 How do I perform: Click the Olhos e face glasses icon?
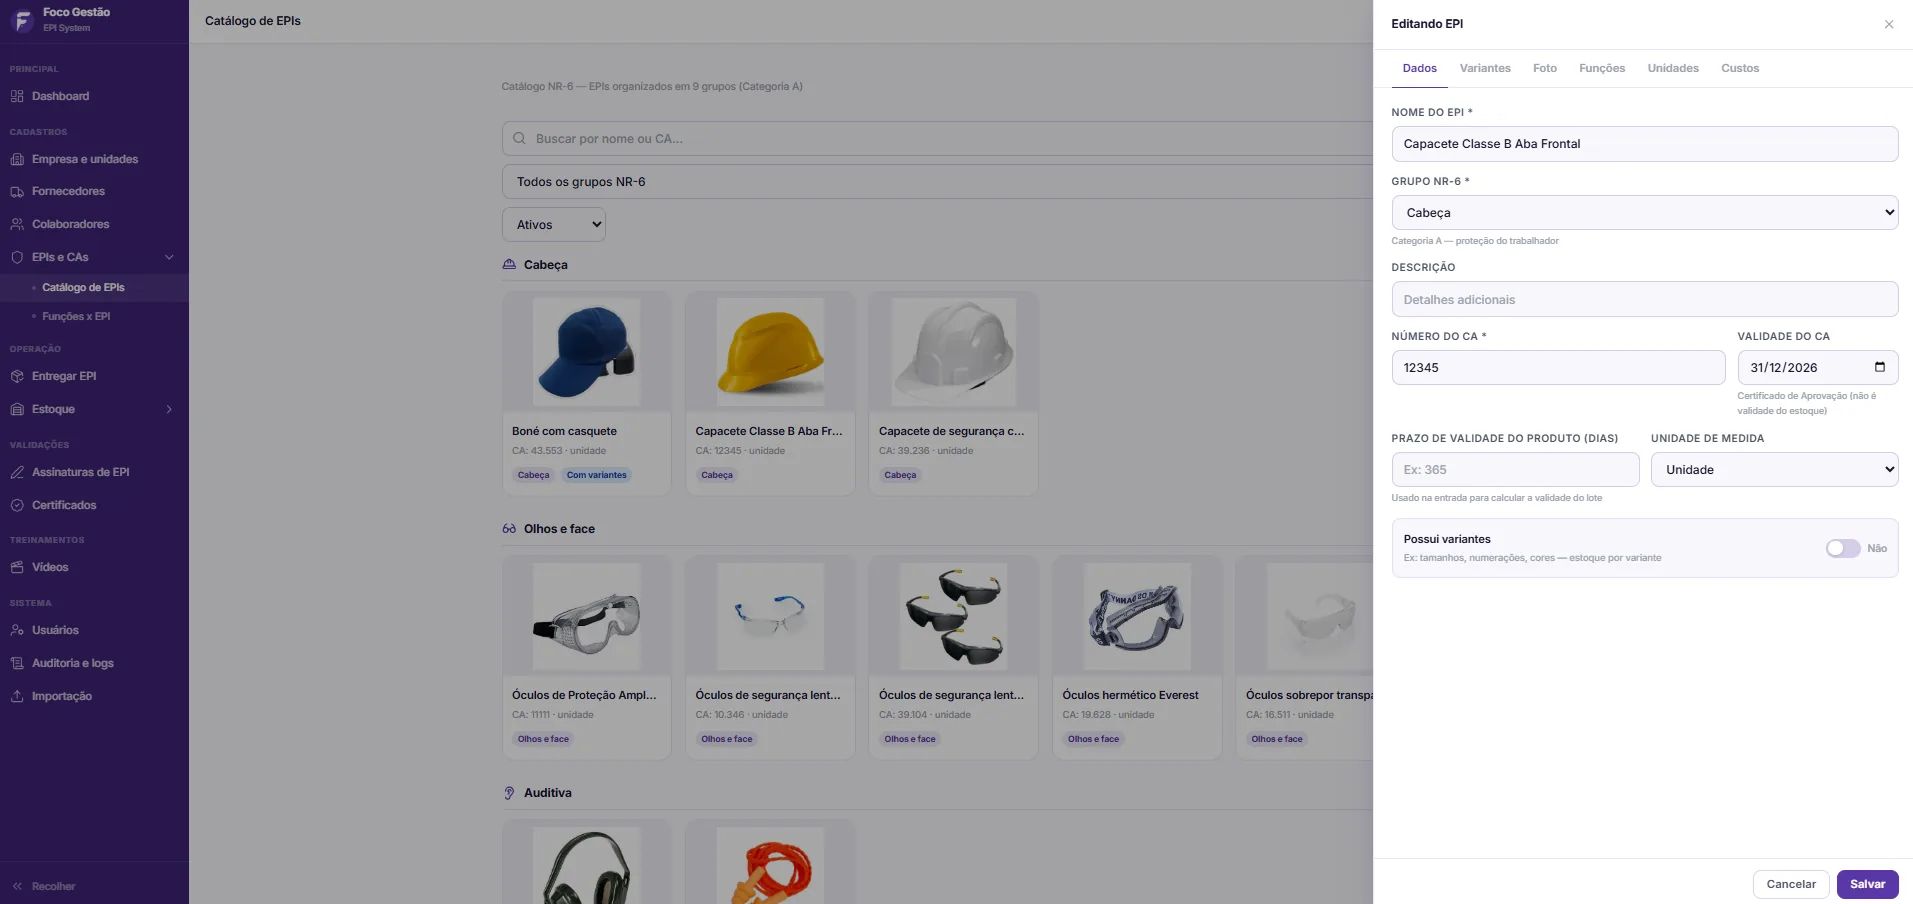pos(509,529)
